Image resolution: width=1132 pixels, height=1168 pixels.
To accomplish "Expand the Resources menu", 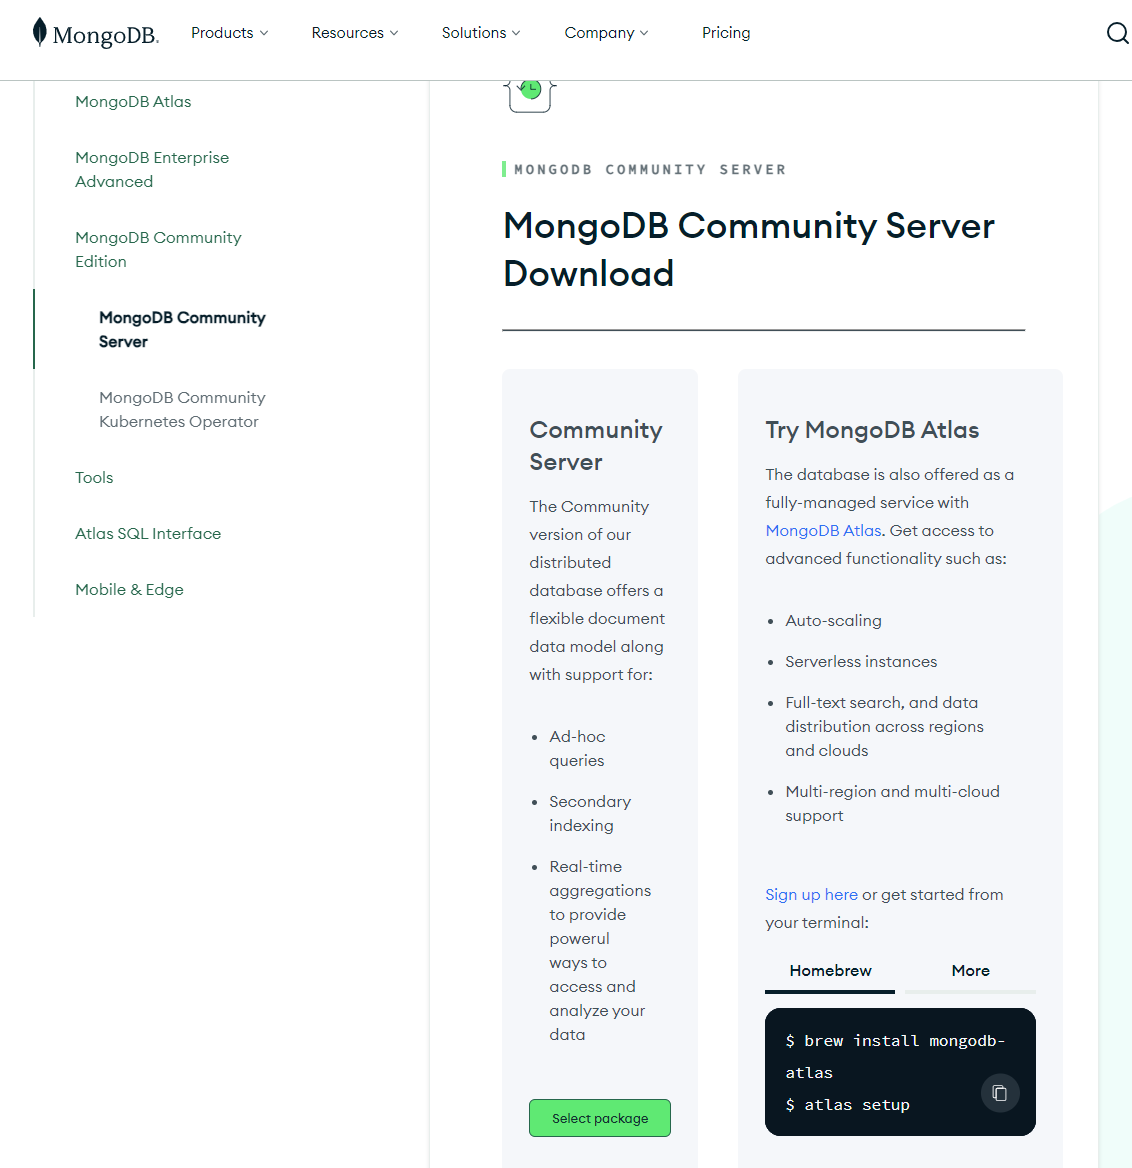I will [354, 33].
